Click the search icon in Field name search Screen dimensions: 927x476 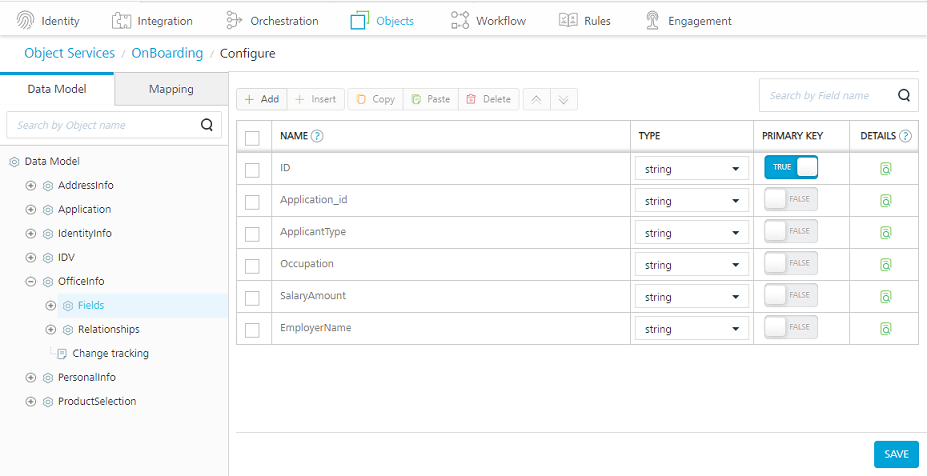pos(903,96)
